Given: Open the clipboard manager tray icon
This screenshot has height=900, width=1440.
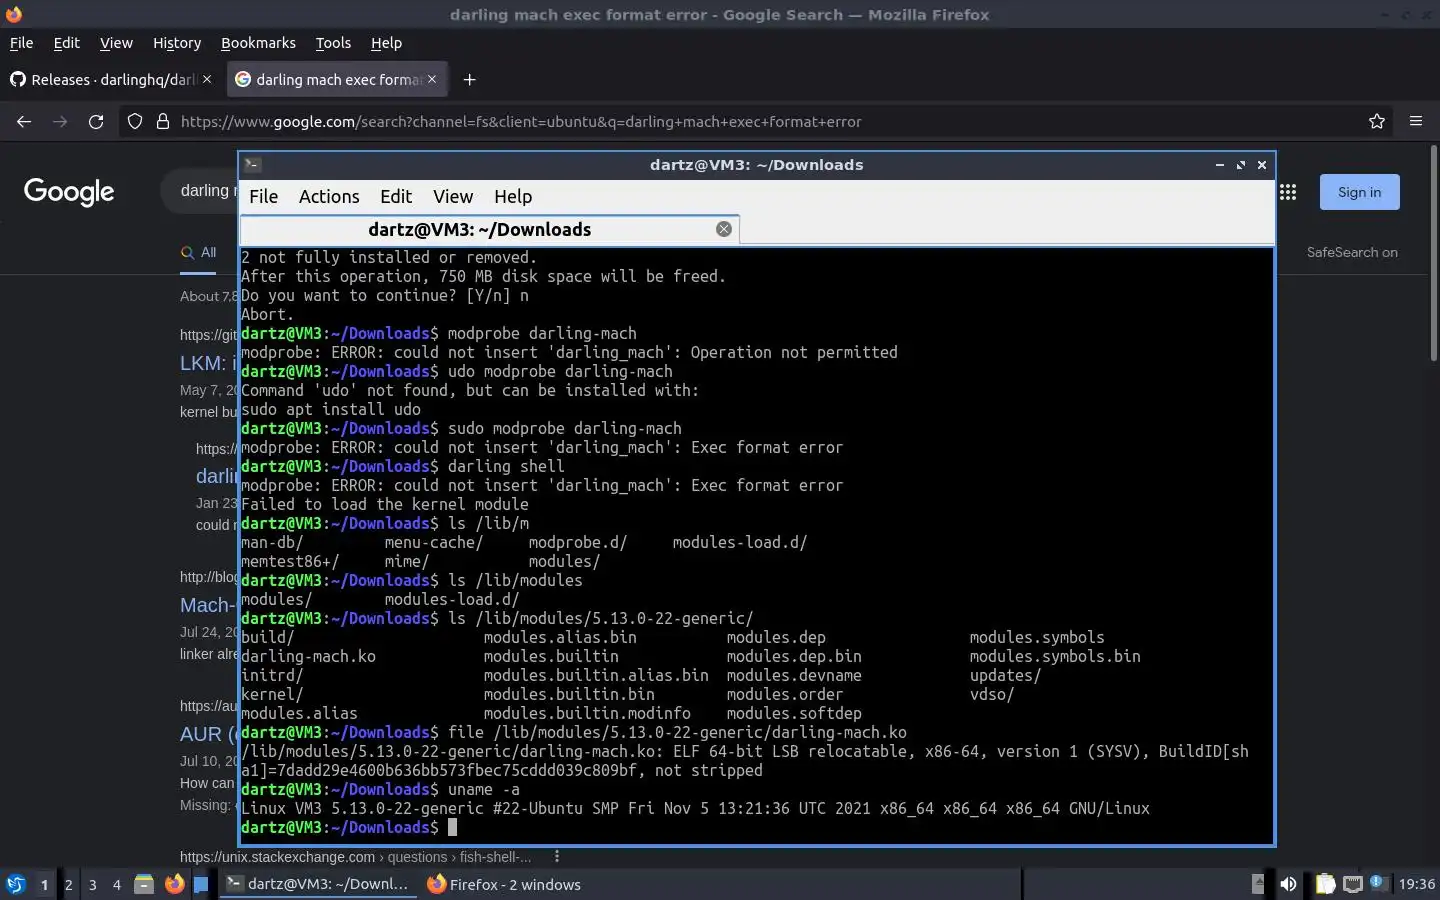Looking at the screenshot, I should coord(1325,884).
